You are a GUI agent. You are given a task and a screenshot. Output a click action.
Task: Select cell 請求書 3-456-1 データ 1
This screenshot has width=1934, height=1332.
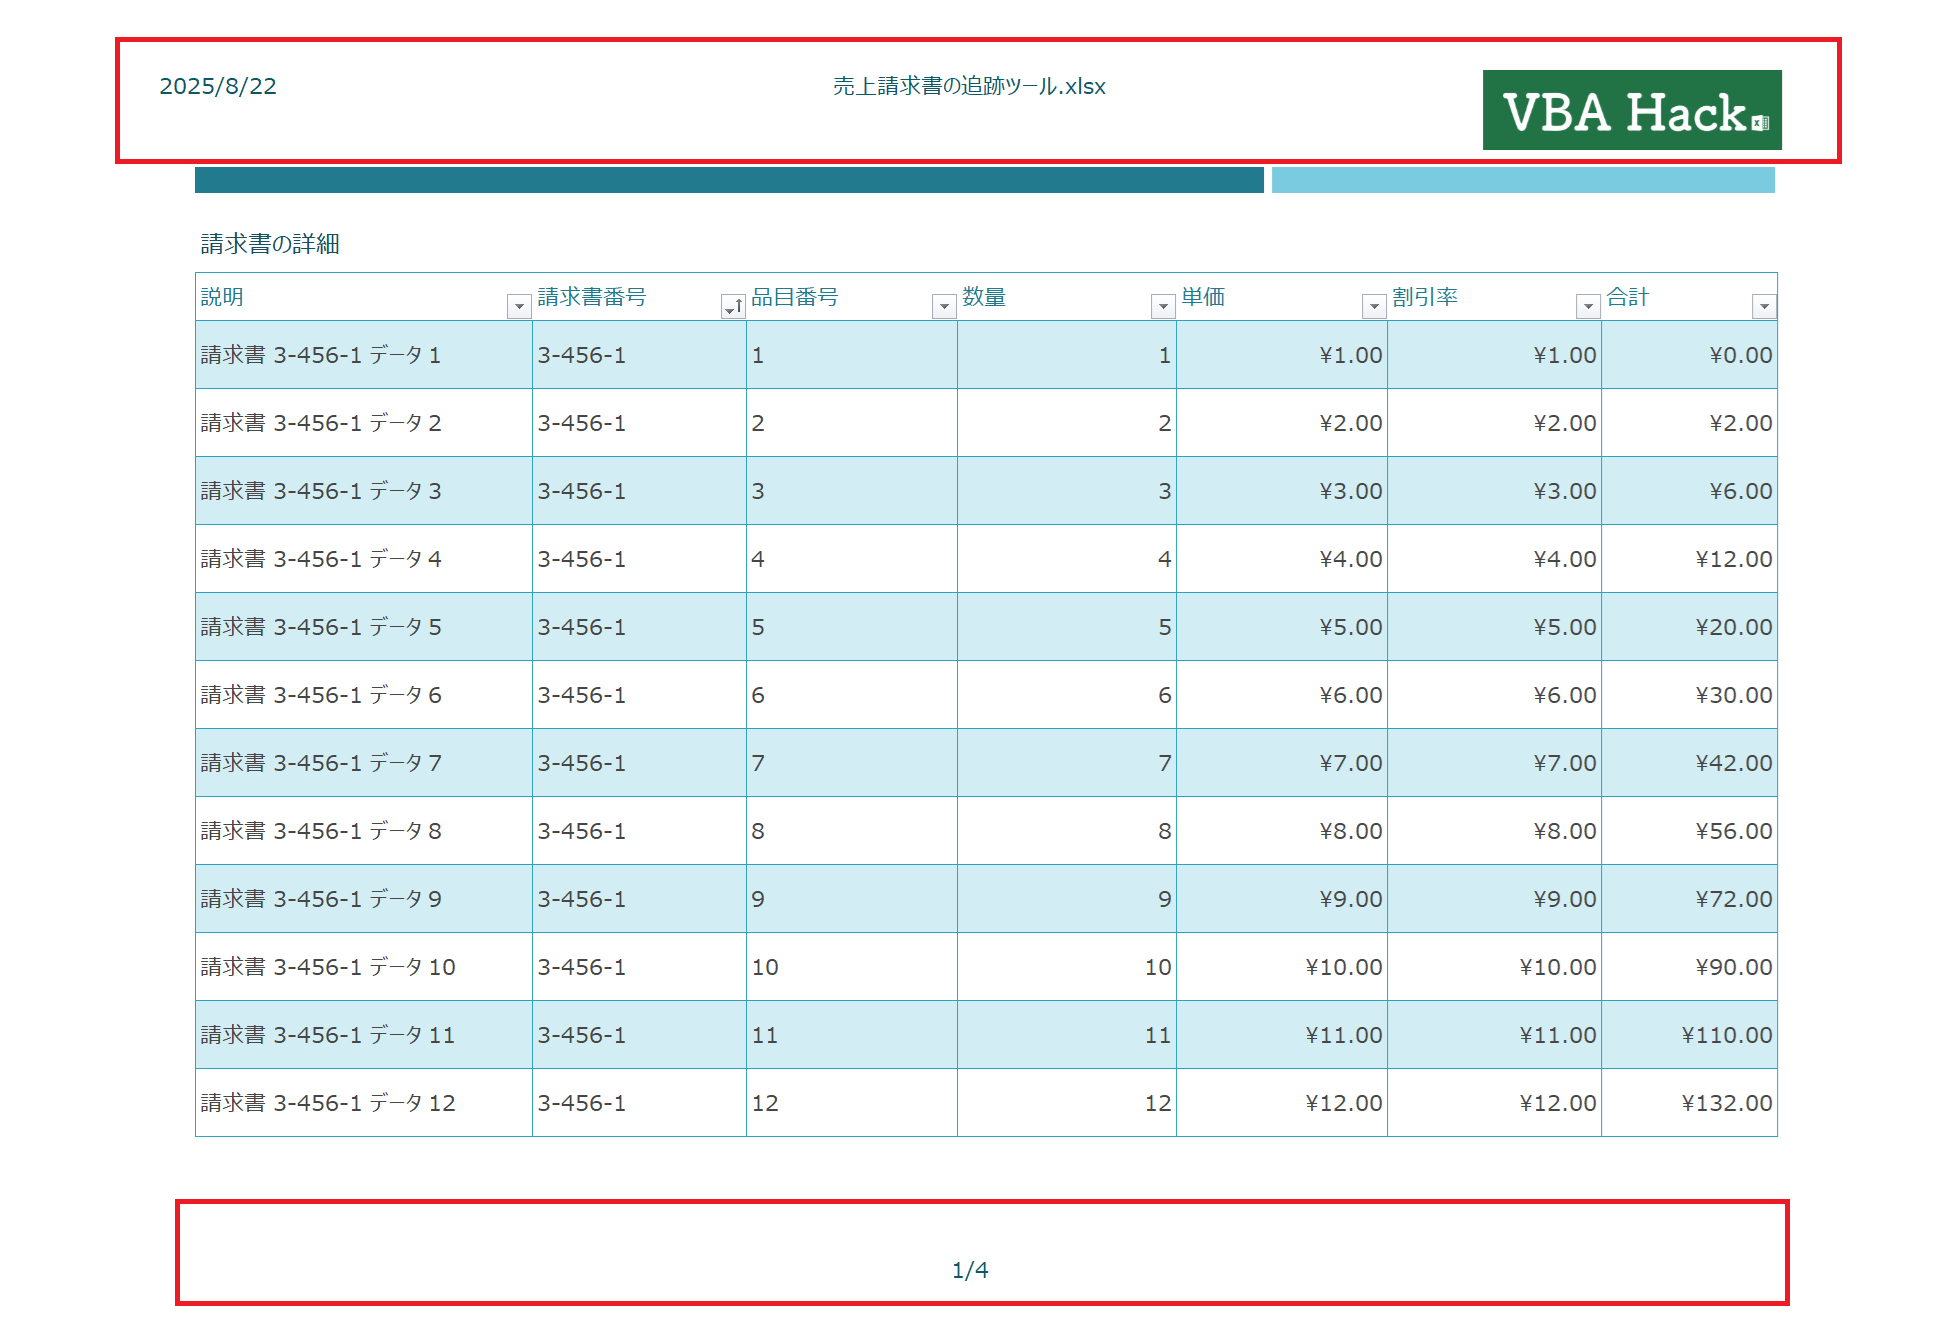click(x=364, y=355)
